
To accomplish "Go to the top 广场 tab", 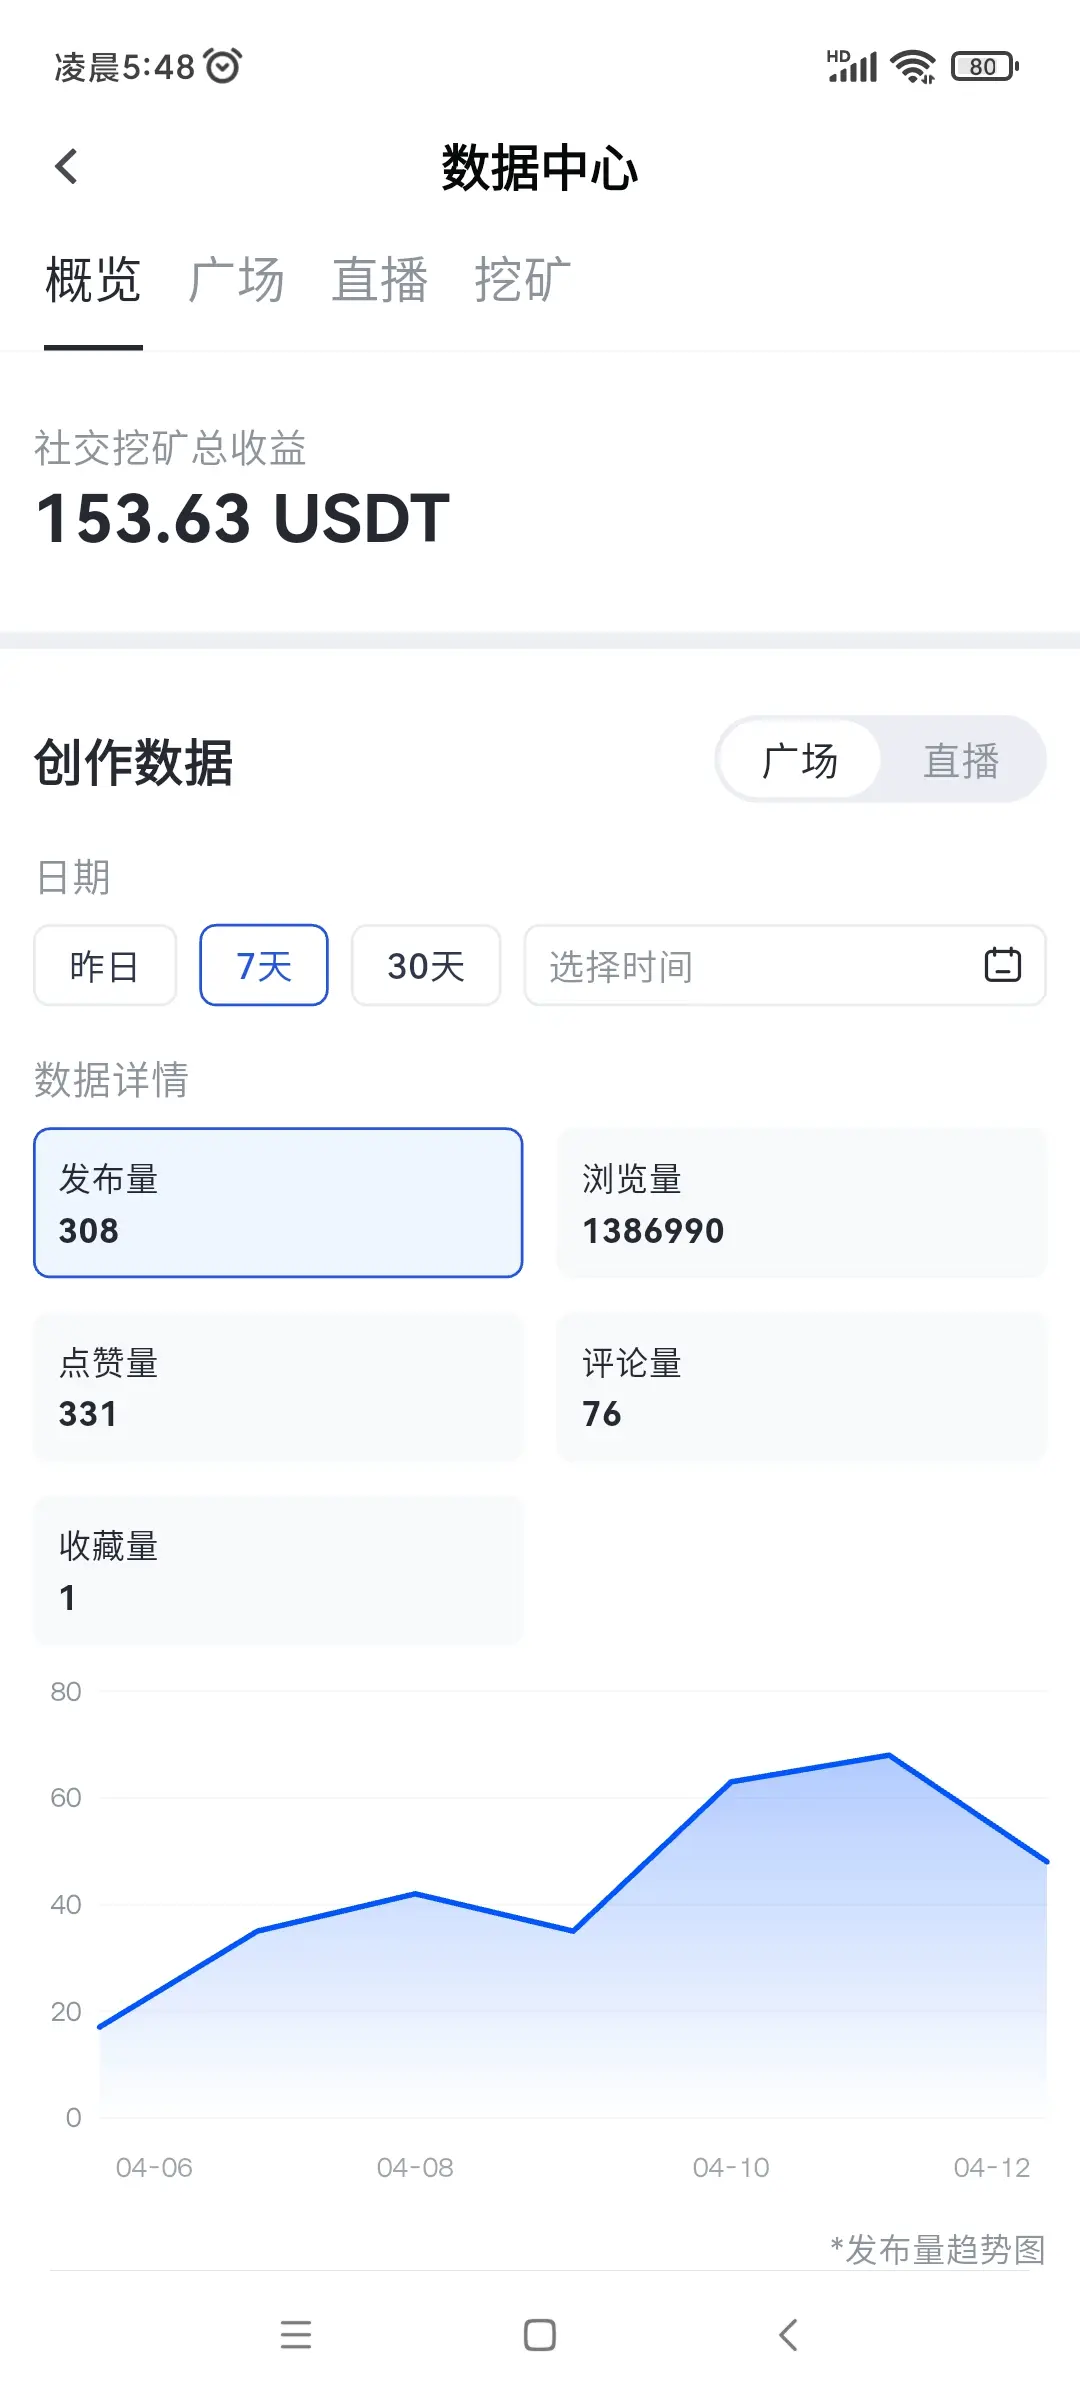I will [237, 279].
